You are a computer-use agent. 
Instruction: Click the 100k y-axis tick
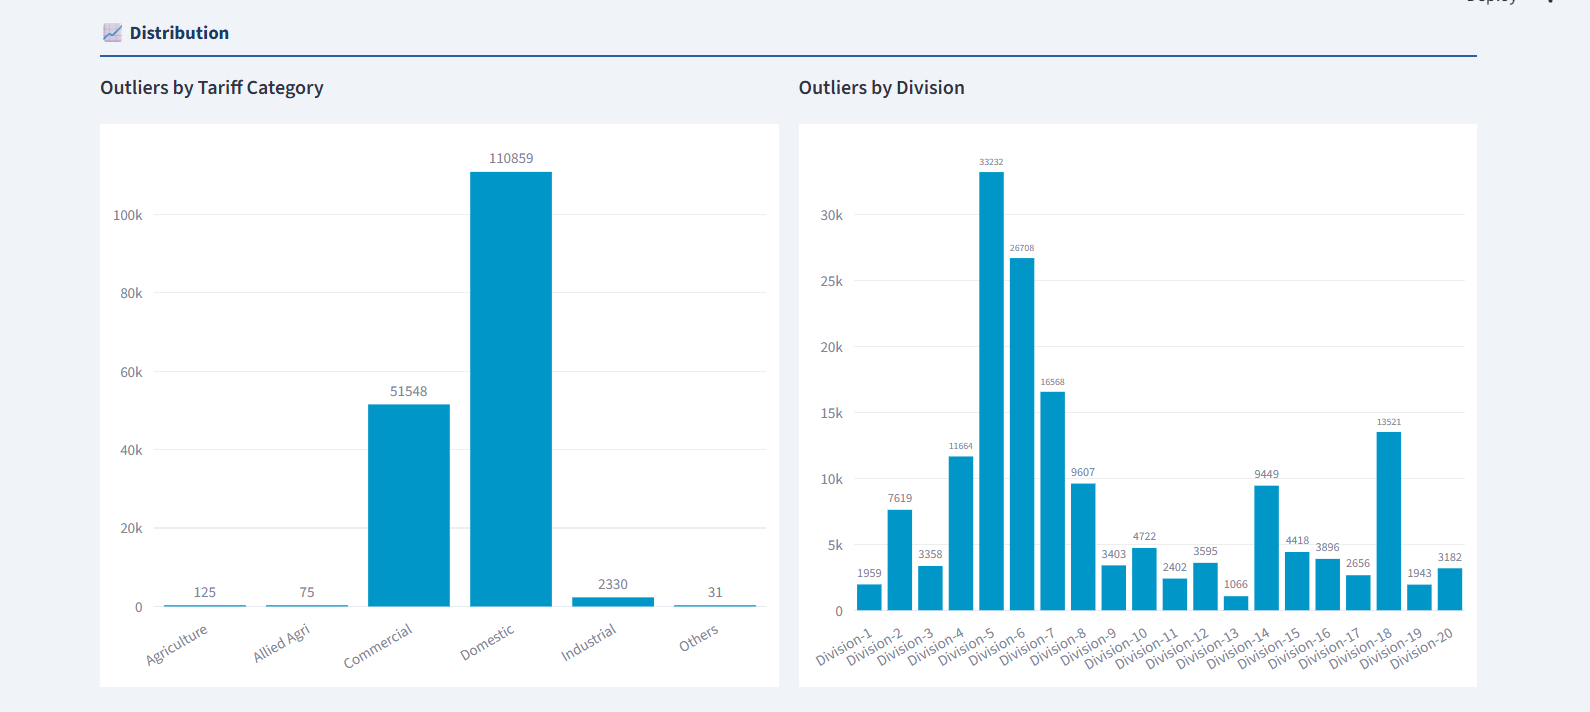(127, 215)
